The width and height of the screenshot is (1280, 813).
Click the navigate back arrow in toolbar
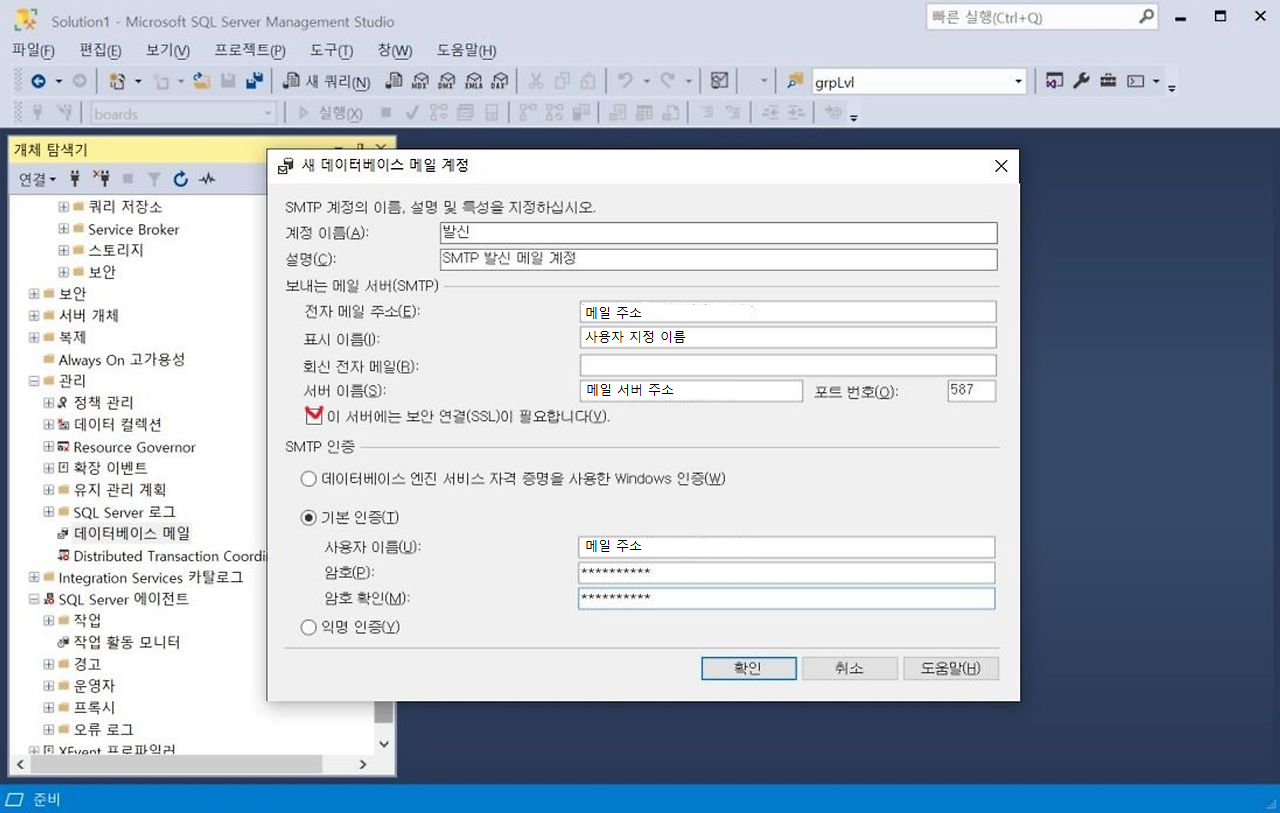(x=38, y=82)
